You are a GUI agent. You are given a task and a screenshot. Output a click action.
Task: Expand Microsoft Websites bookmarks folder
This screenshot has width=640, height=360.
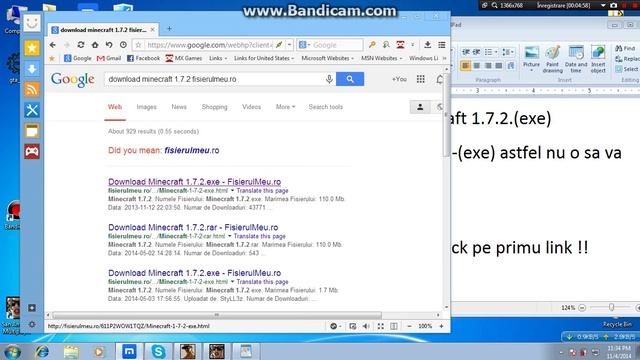pos(327,58)
